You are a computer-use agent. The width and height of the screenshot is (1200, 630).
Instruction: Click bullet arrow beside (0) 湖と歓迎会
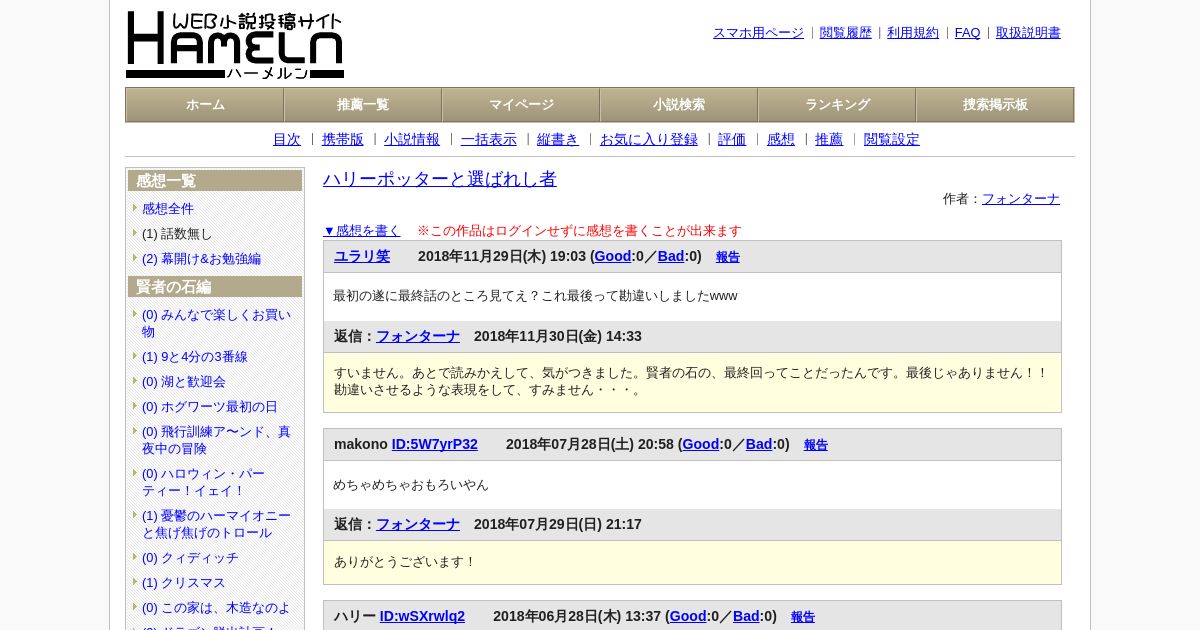[135, 381]
